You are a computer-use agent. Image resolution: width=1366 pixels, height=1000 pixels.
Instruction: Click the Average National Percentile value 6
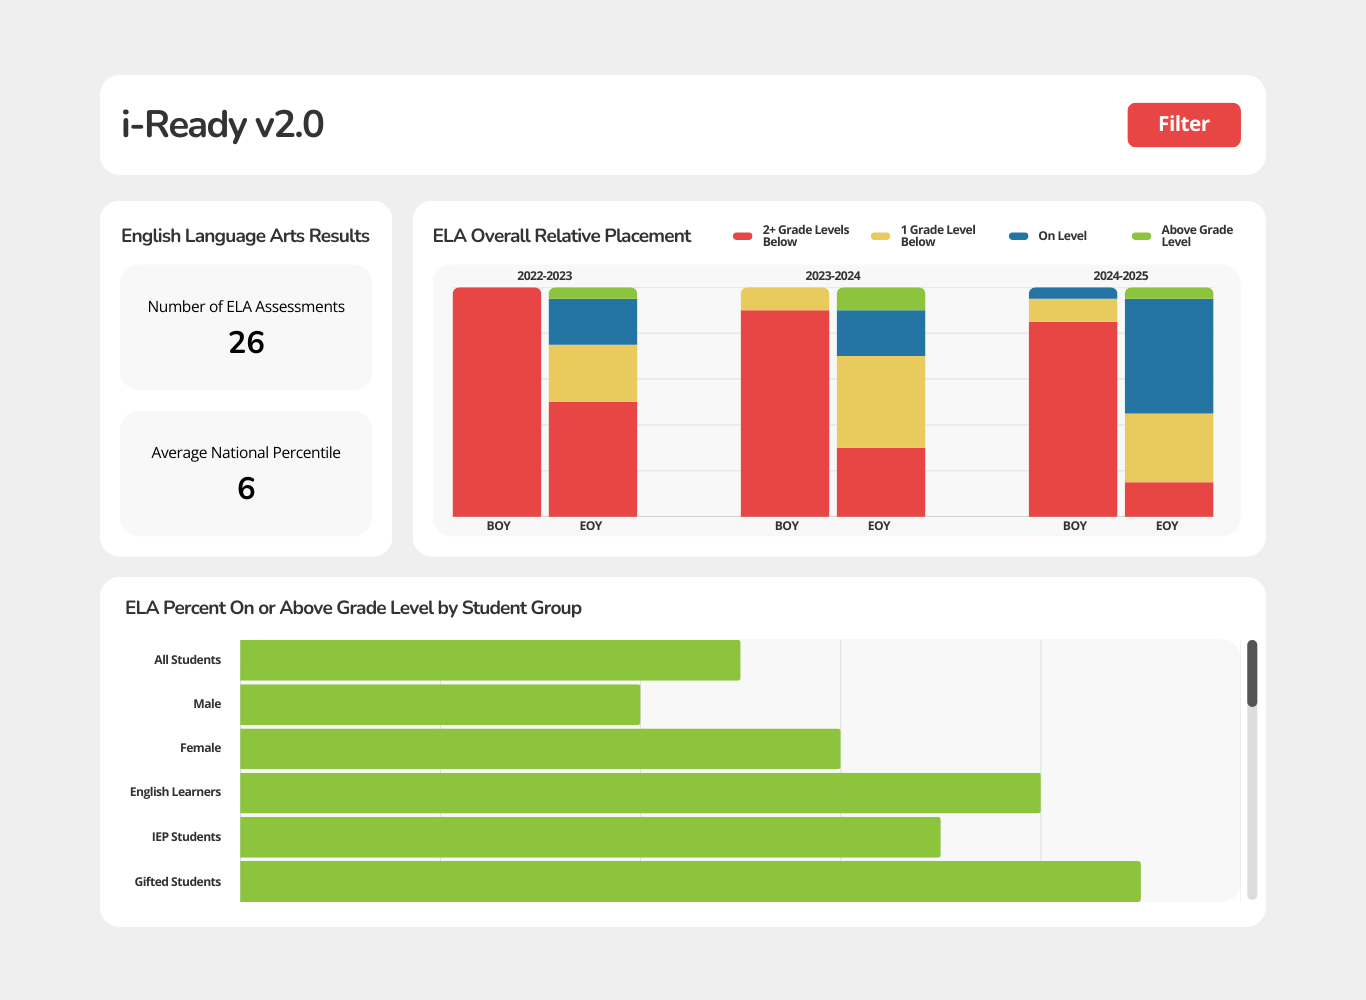tap(246, 488)
